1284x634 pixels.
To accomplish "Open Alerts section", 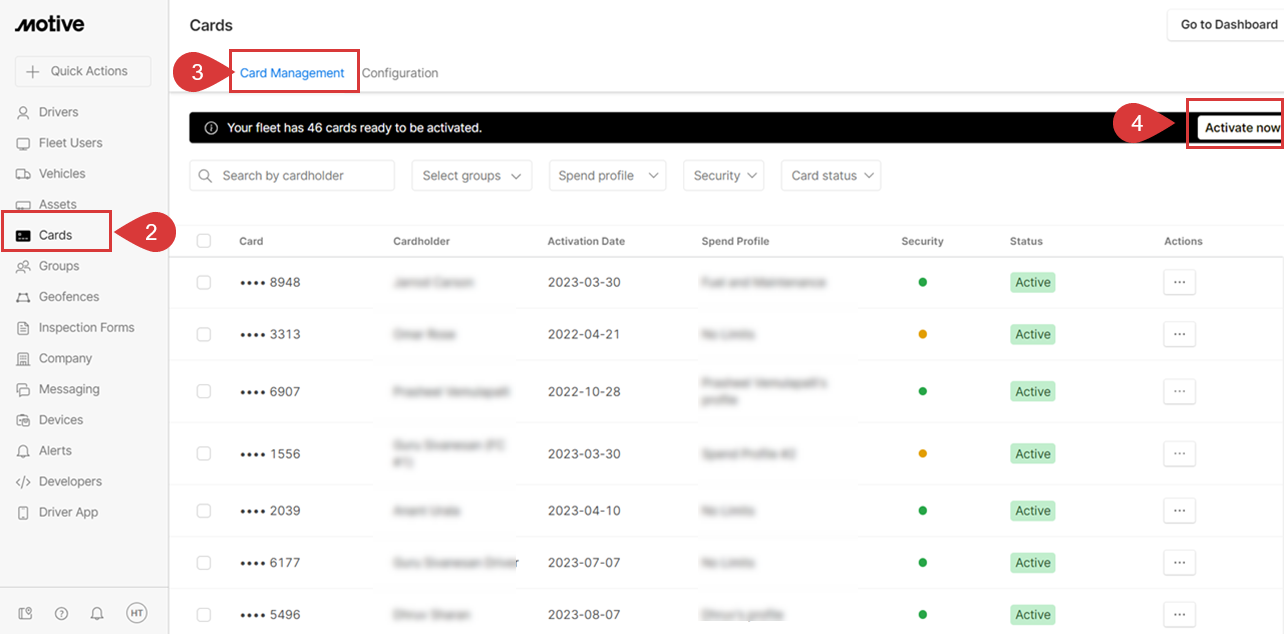I will click(55, 451).
